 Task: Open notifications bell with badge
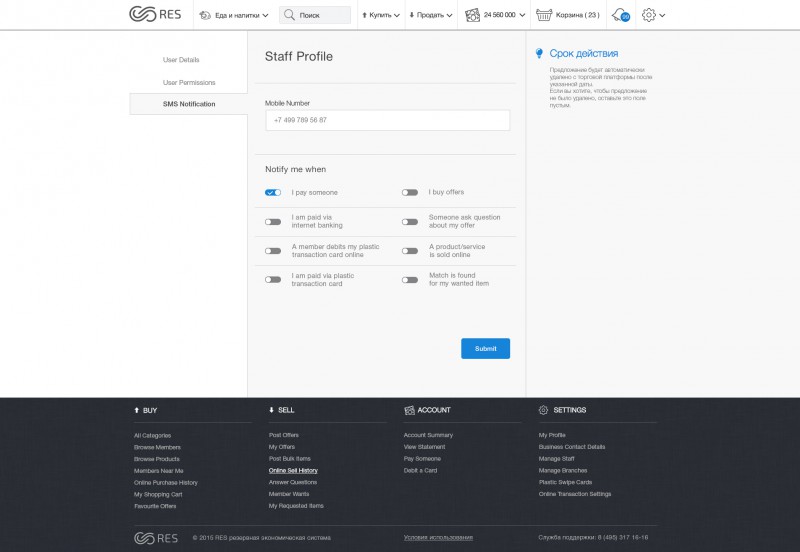621,15
